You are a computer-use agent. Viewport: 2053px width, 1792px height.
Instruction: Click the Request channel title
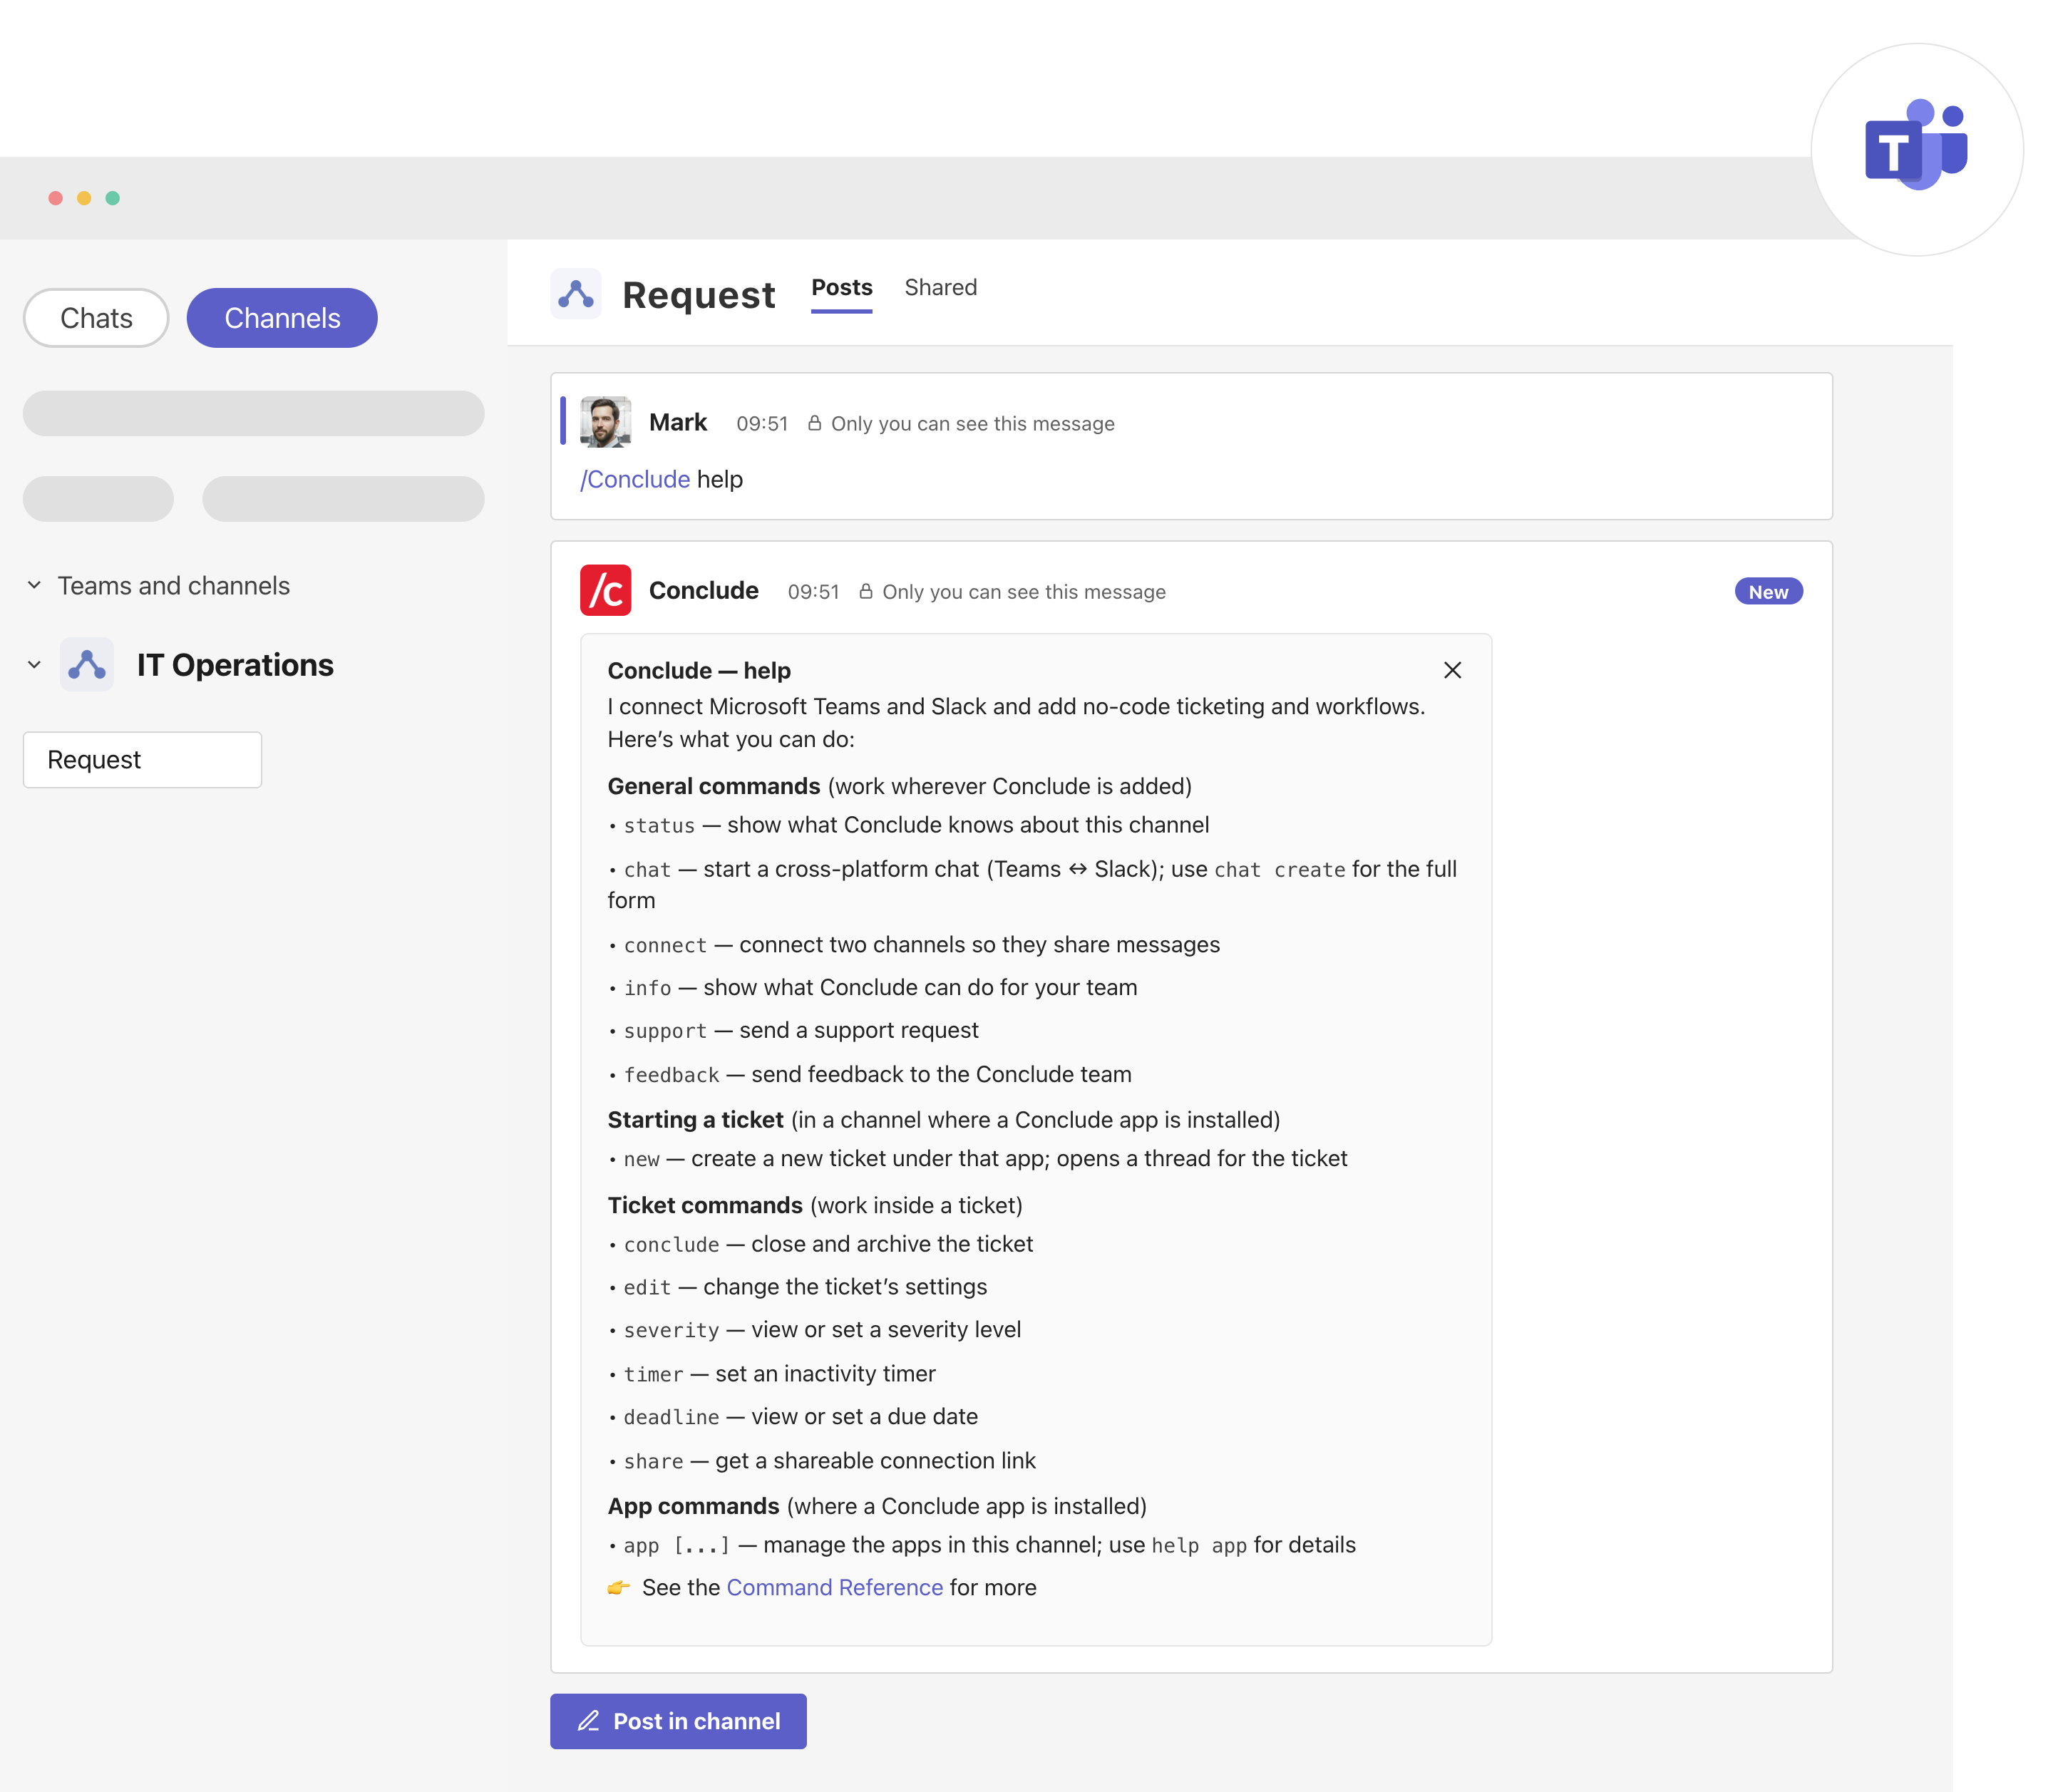[x=699, y=295]
